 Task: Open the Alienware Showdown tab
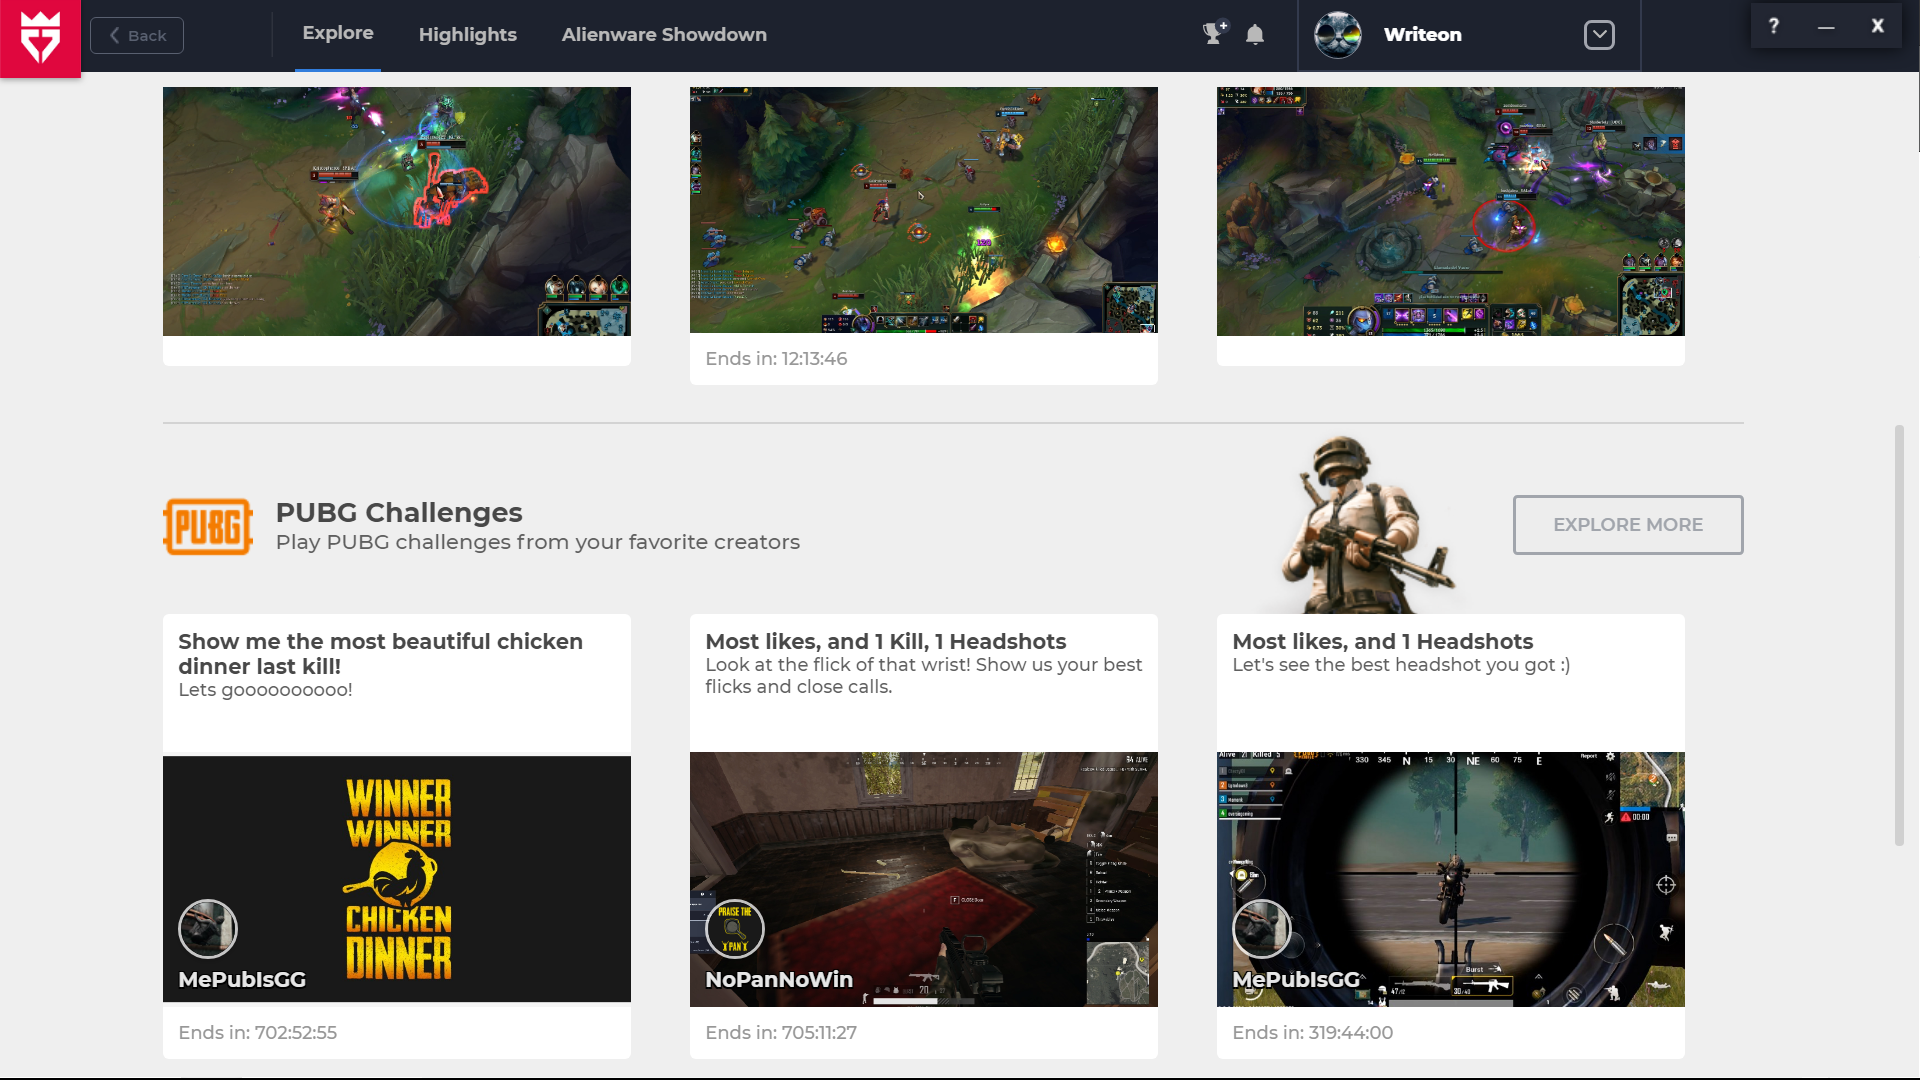click(x=664, y=35)
